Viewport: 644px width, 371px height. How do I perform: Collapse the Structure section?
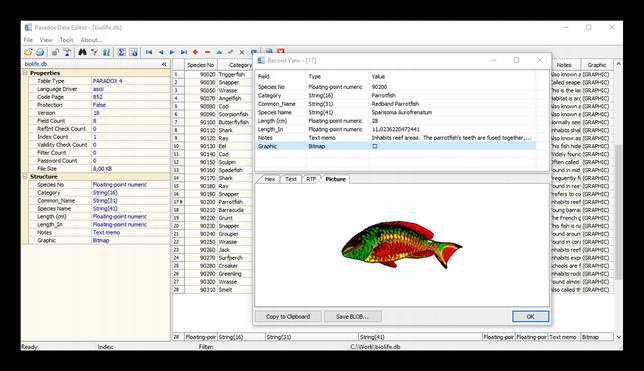coord(25,176)
